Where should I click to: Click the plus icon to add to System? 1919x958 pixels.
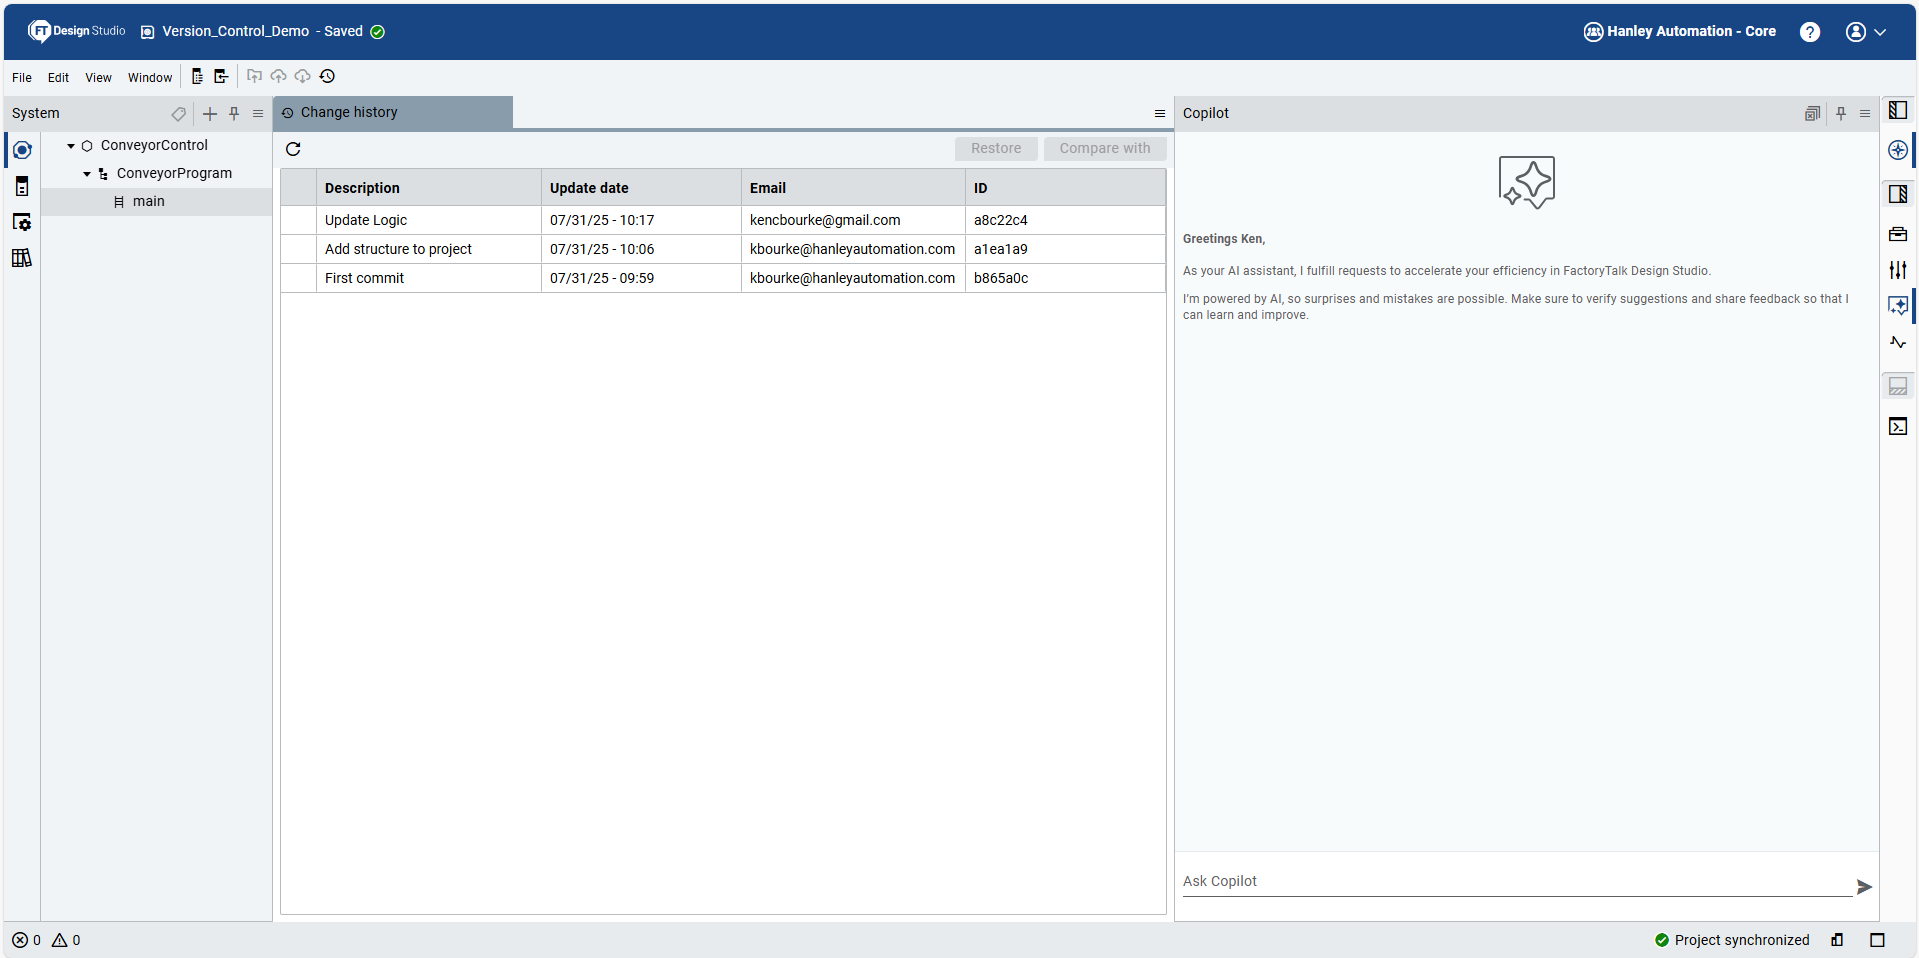(210, 114)
